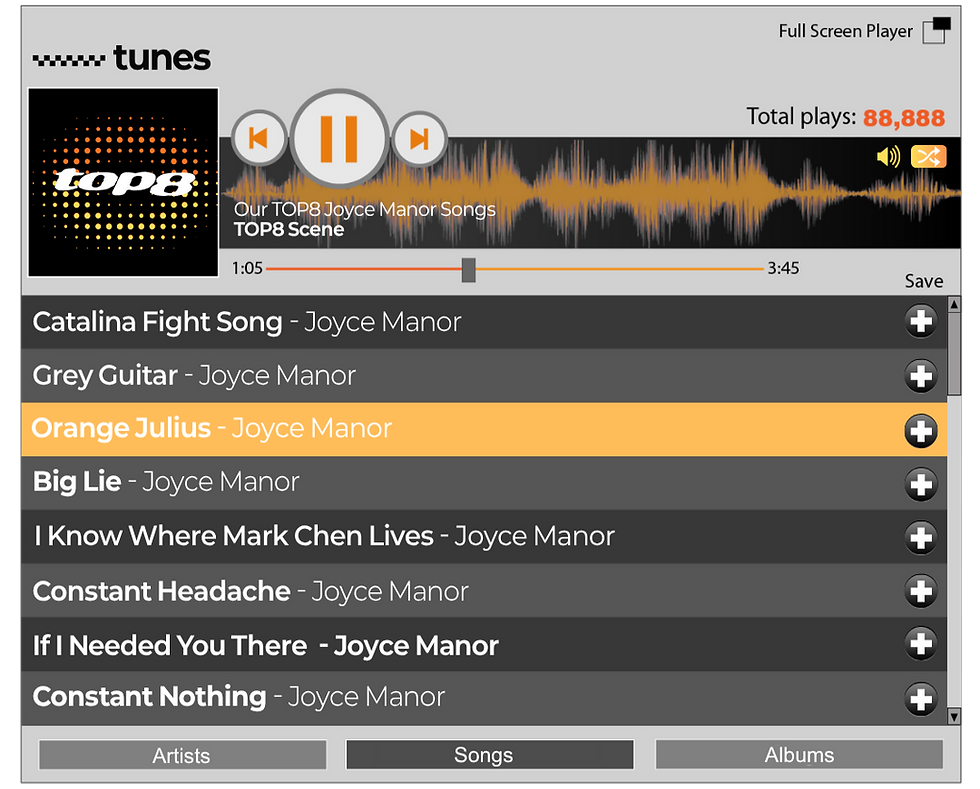The height and width of the screenshot is (789, 980).
Task: Skip to the previous track
Action: click(x=258, y=138)
